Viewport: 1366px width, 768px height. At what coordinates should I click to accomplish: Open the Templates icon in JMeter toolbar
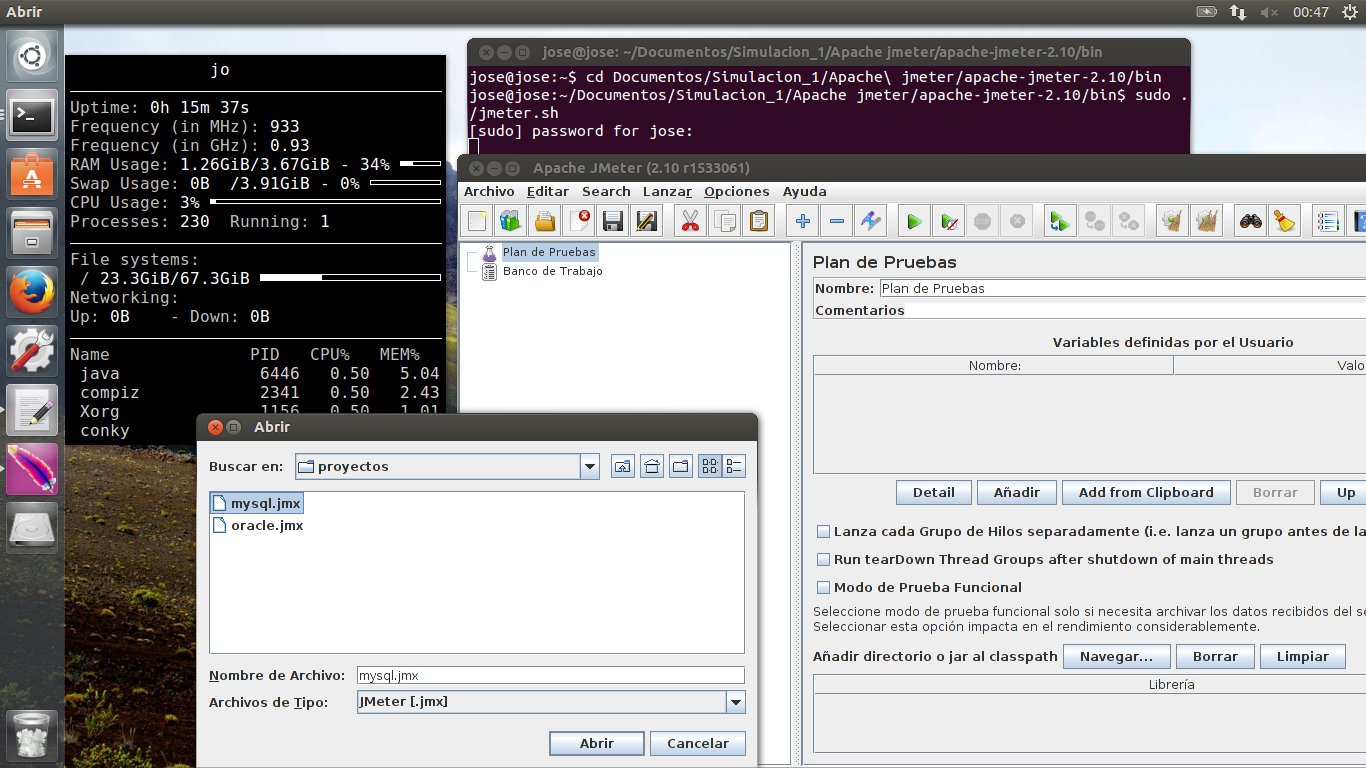click(511, 221)
